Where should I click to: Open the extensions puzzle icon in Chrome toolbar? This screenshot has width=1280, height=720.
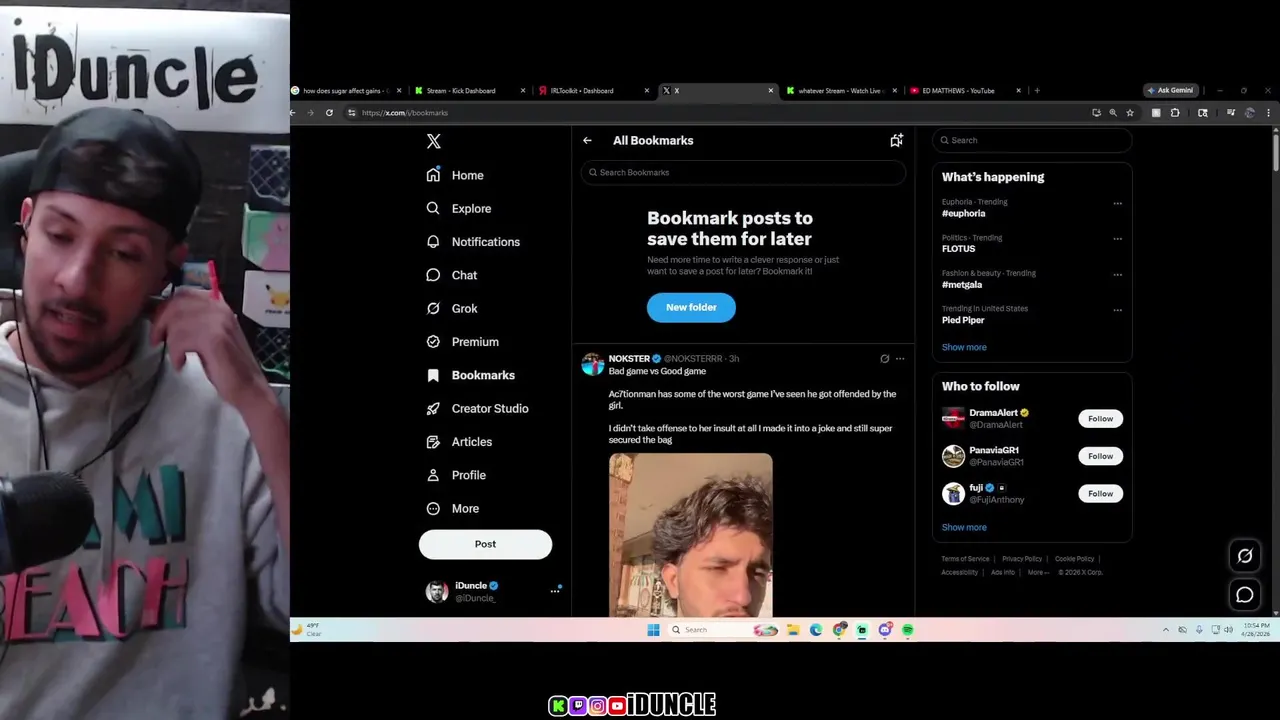(x=1175, y=113)
